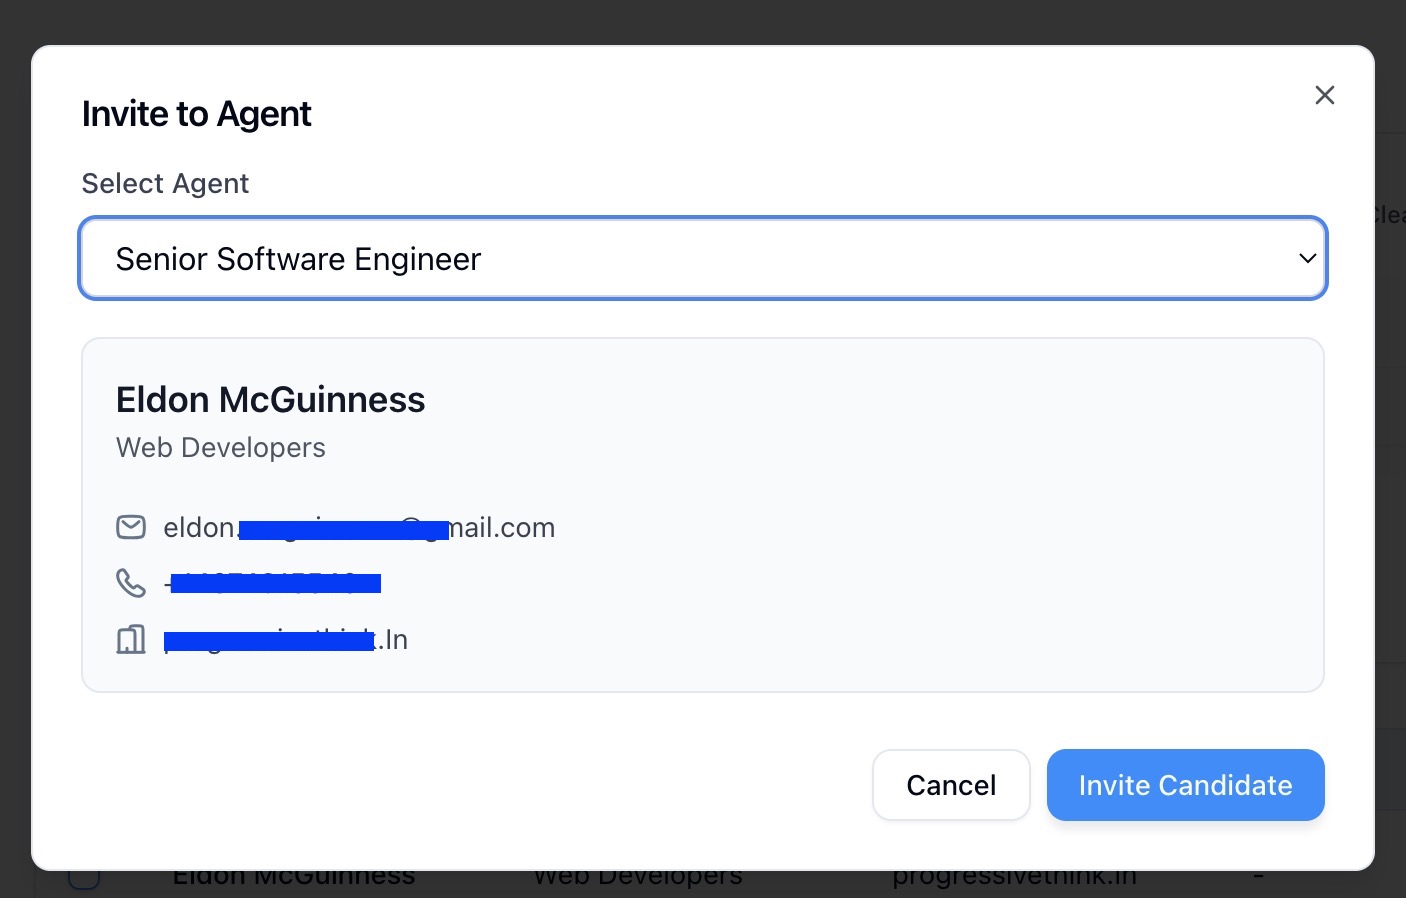
Task: Click the candidate's gmail email address
Action: click(x=359, y=528)
